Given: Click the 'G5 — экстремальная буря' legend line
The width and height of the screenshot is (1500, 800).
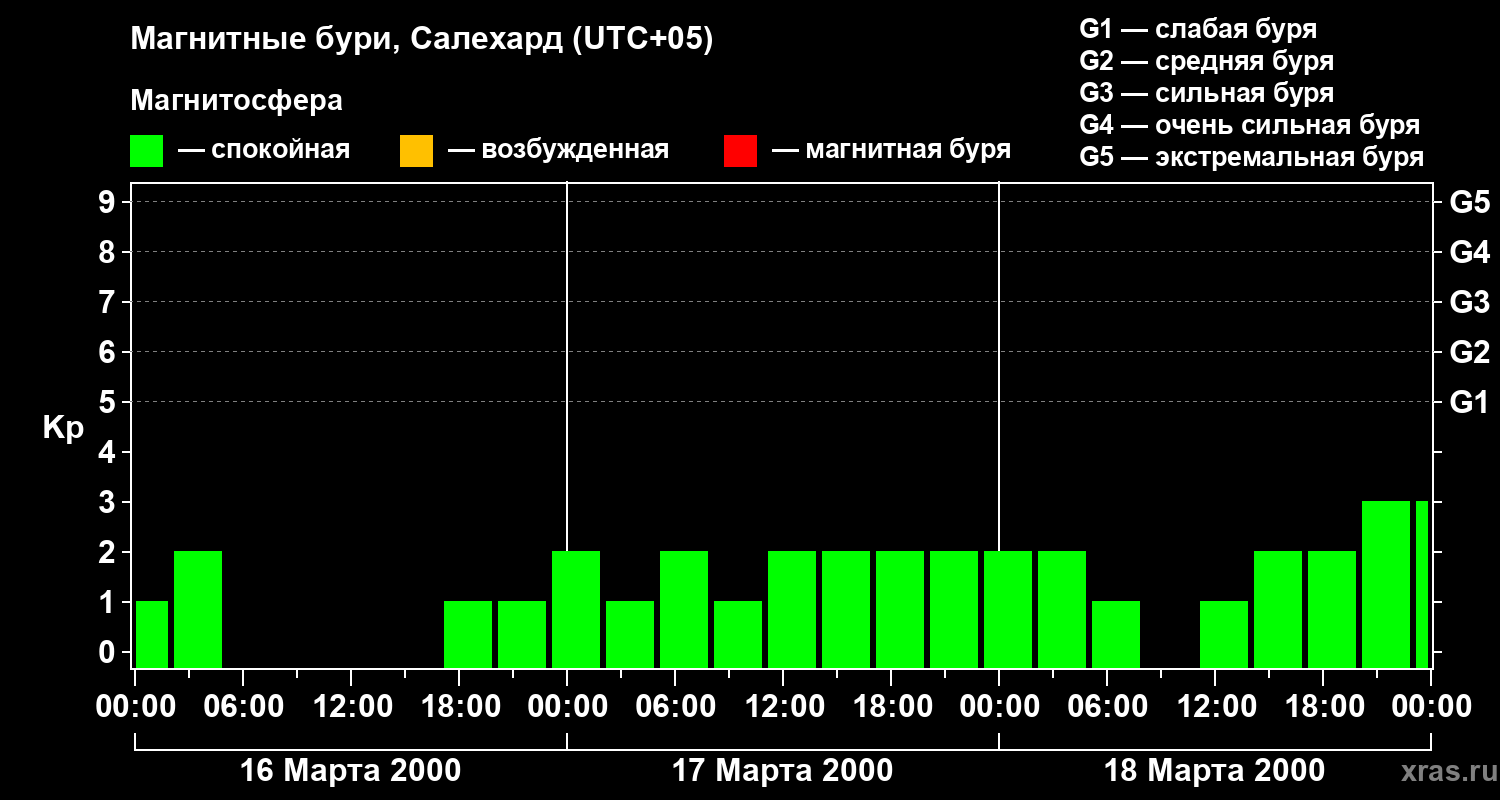Looking at the screenshot, I should 1251,158.
